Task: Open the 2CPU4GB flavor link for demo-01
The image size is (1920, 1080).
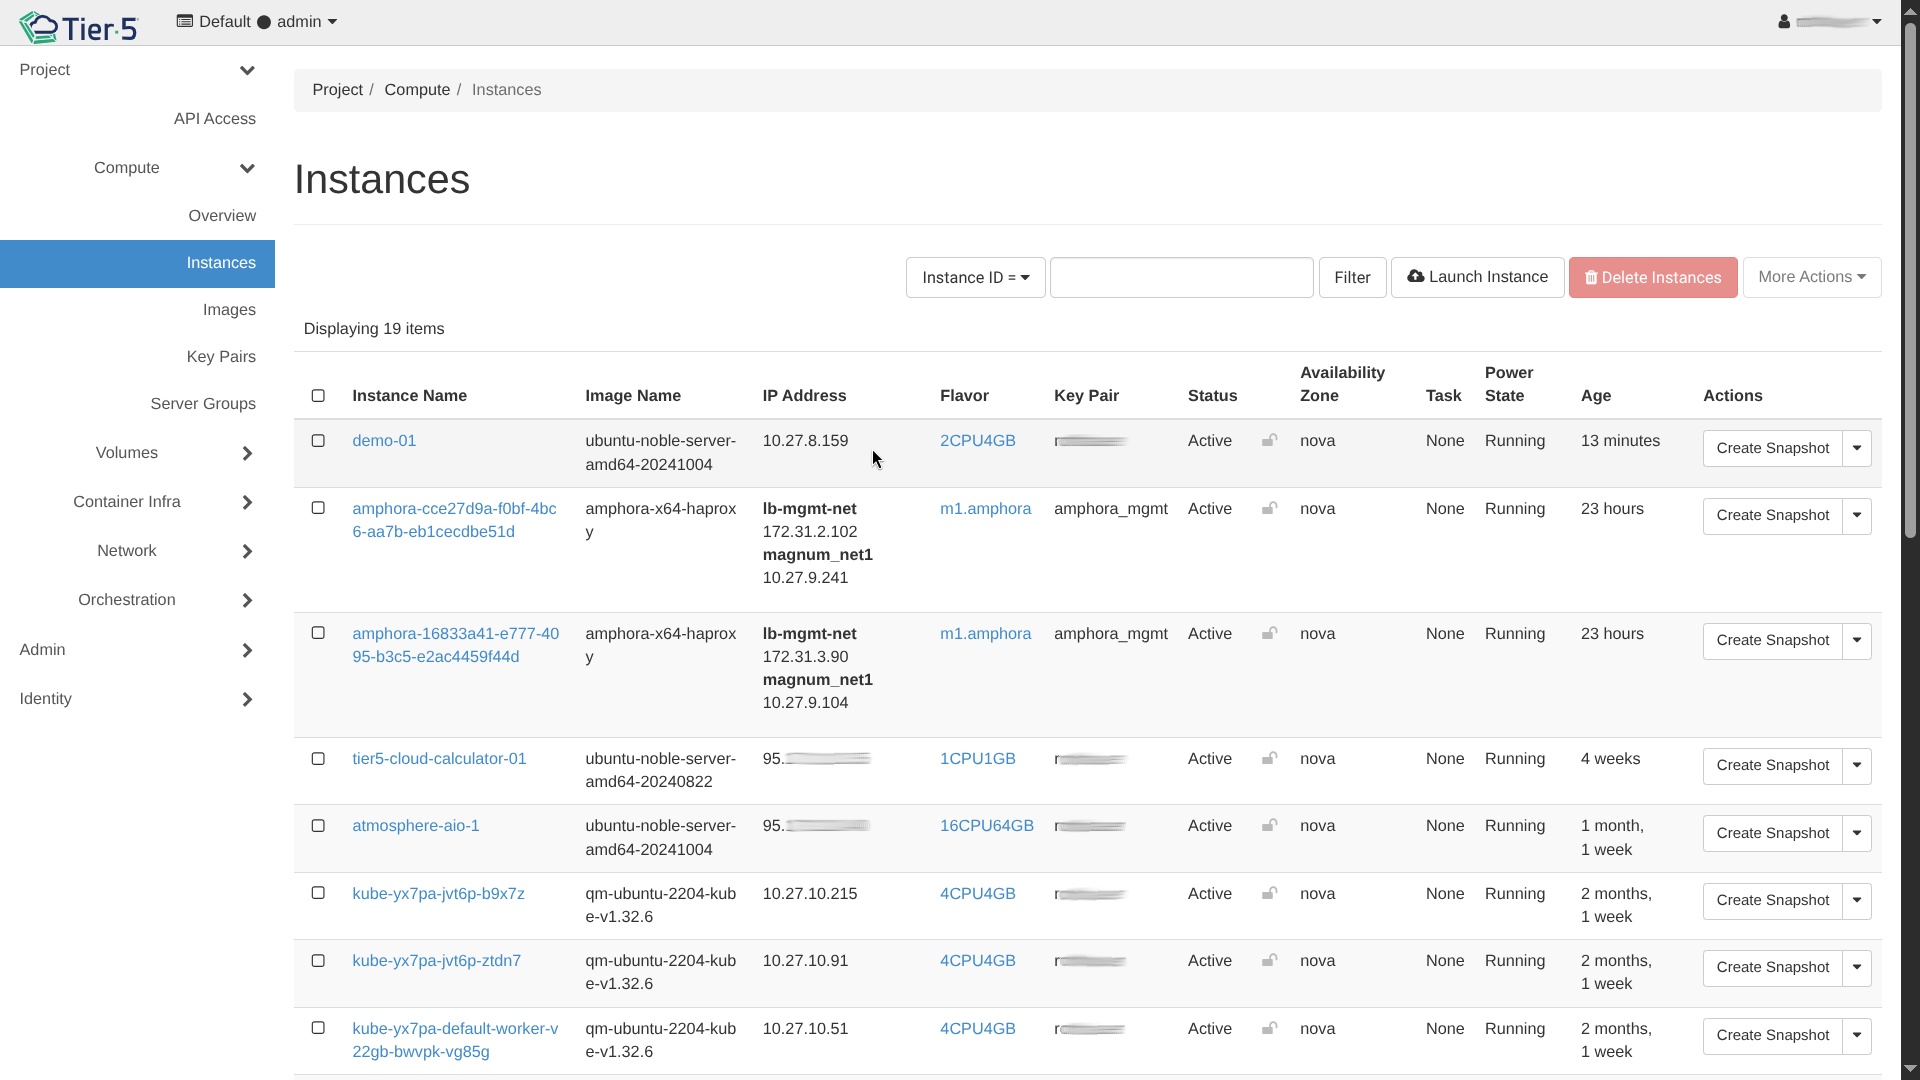Action: coord(977,441)
